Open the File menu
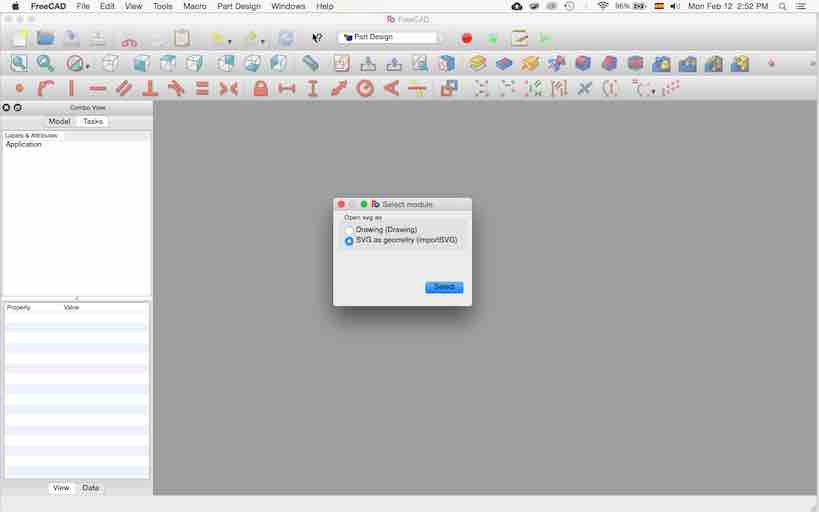The width and height of the screenshot is (819, 512). point(83,6)
